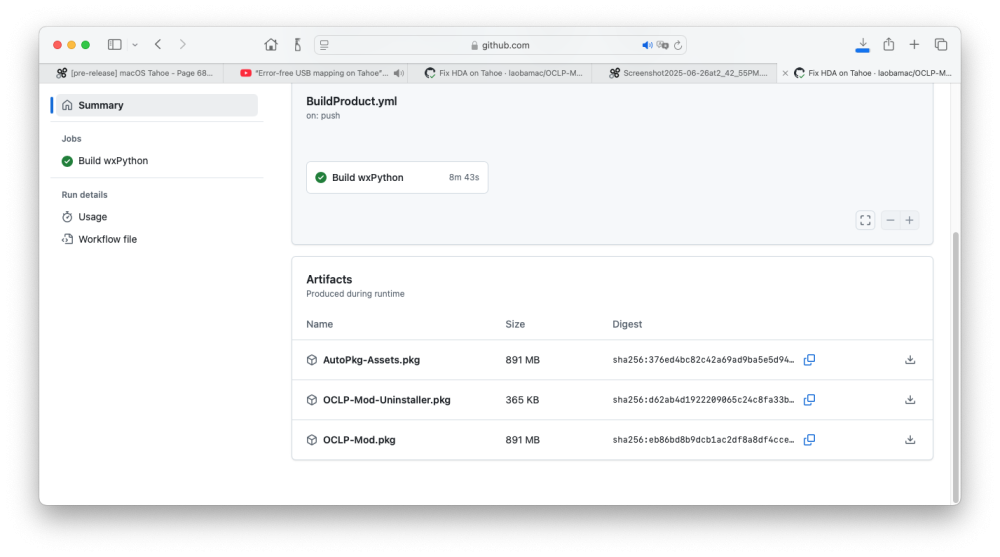Viewport: 1000px width, 557px height.
Task: Click the house icon next to Summary
Action: click(x=67, y=105)
